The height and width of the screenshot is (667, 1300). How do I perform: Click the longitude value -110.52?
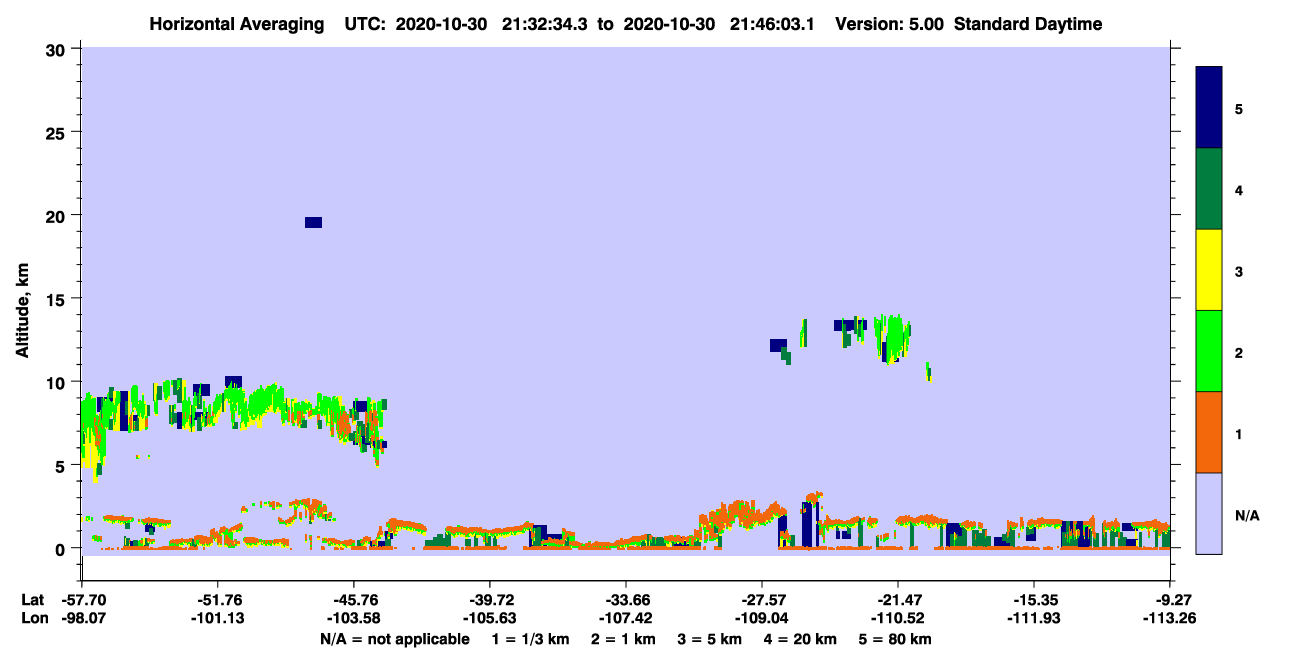point(898,618)
